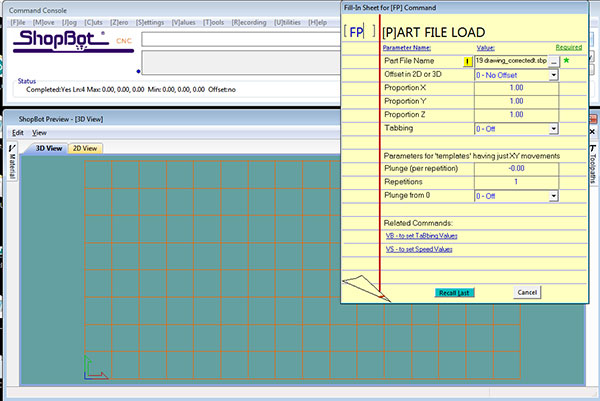This screenshot has height=401, width=600.
Task: Click the Value column header link
Action: click(x=485, y=48)
